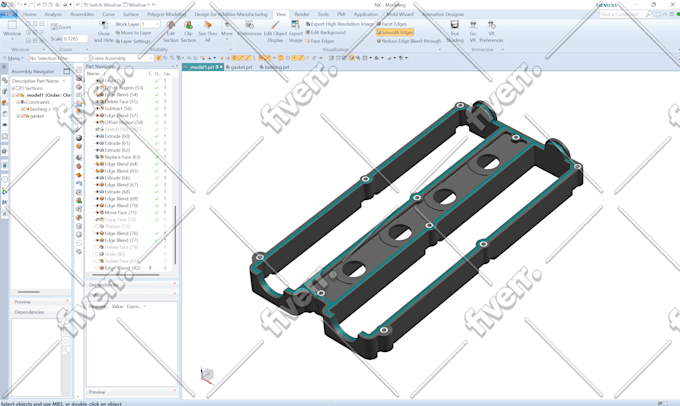Image resolution: width=680 pixels, height=406 pixels.
Task: Click the Export Image icon
Action: coord(295,25)
